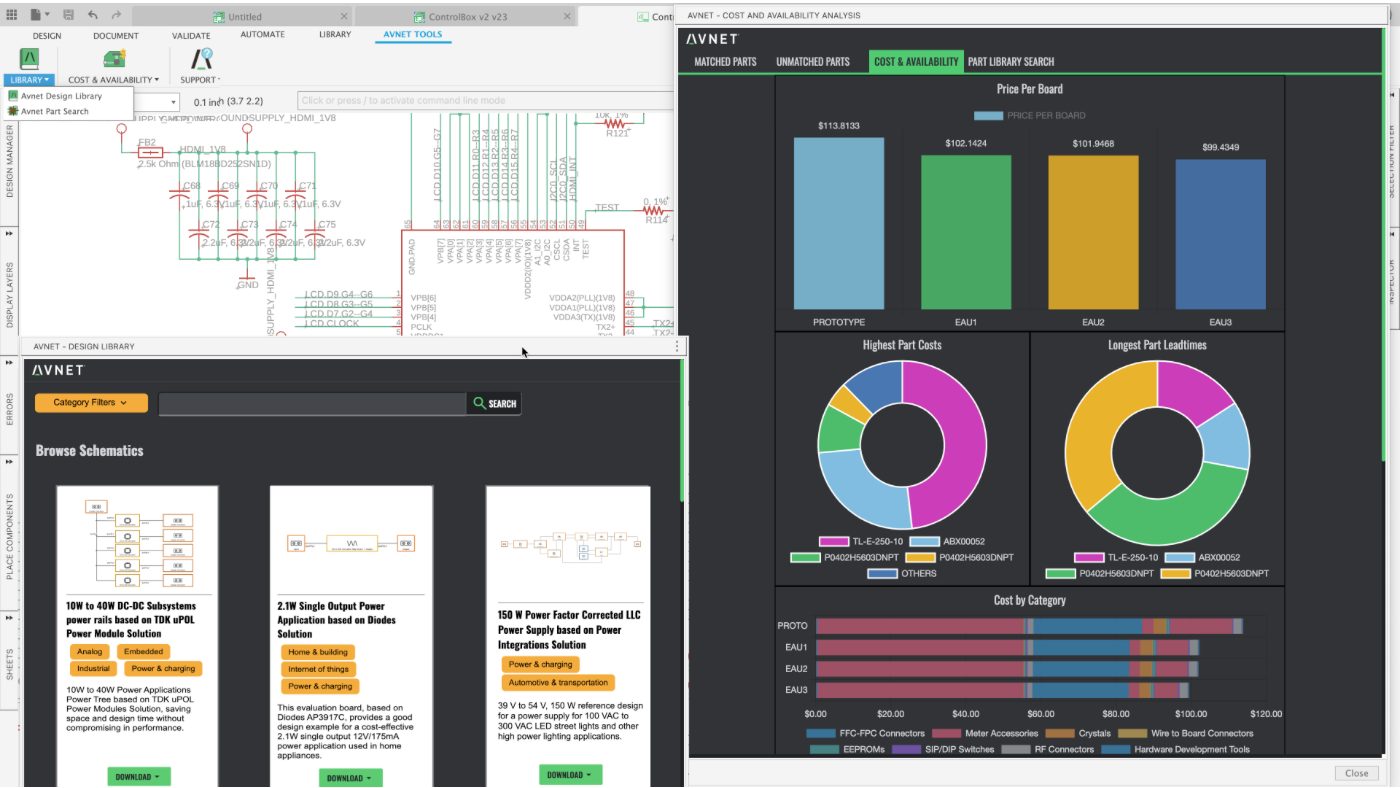Switch to the DOCUMENT ribbon tab
This screenshot has width=1400, height=788.
pyautogui.click(x=116, y=35)
